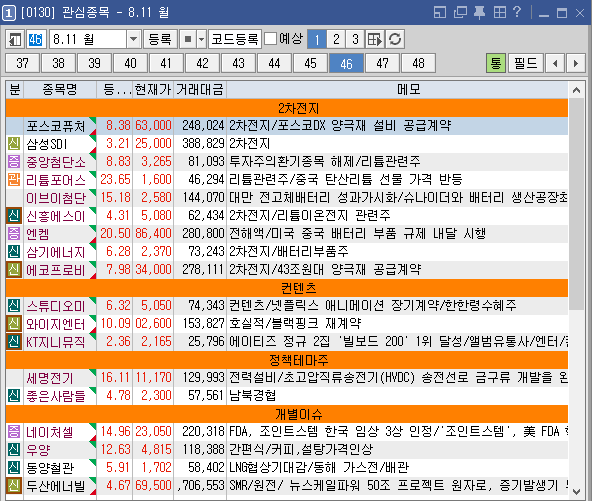Click the 관 icon beside 리튬포어스
This screenshot has width=592, height=501.
pos(14,179)
